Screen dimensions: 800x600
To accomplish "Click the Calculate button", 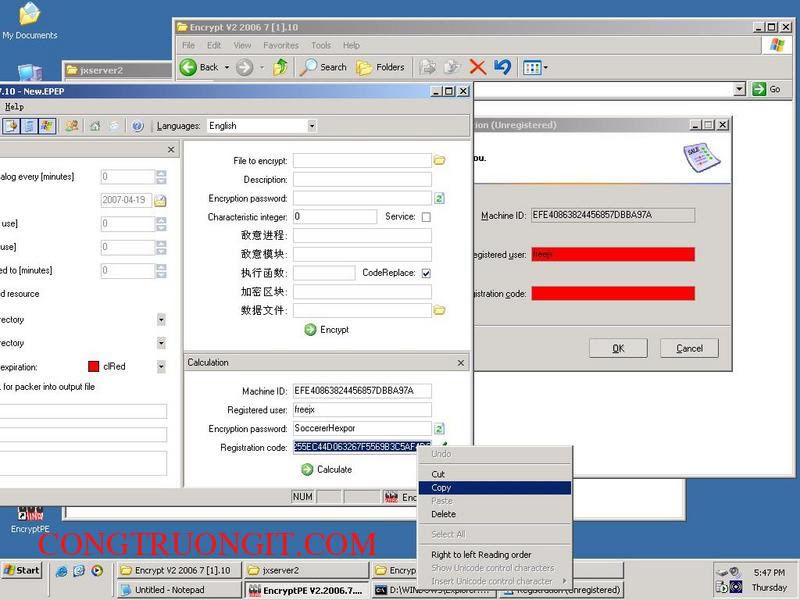I will pos(327,469).
